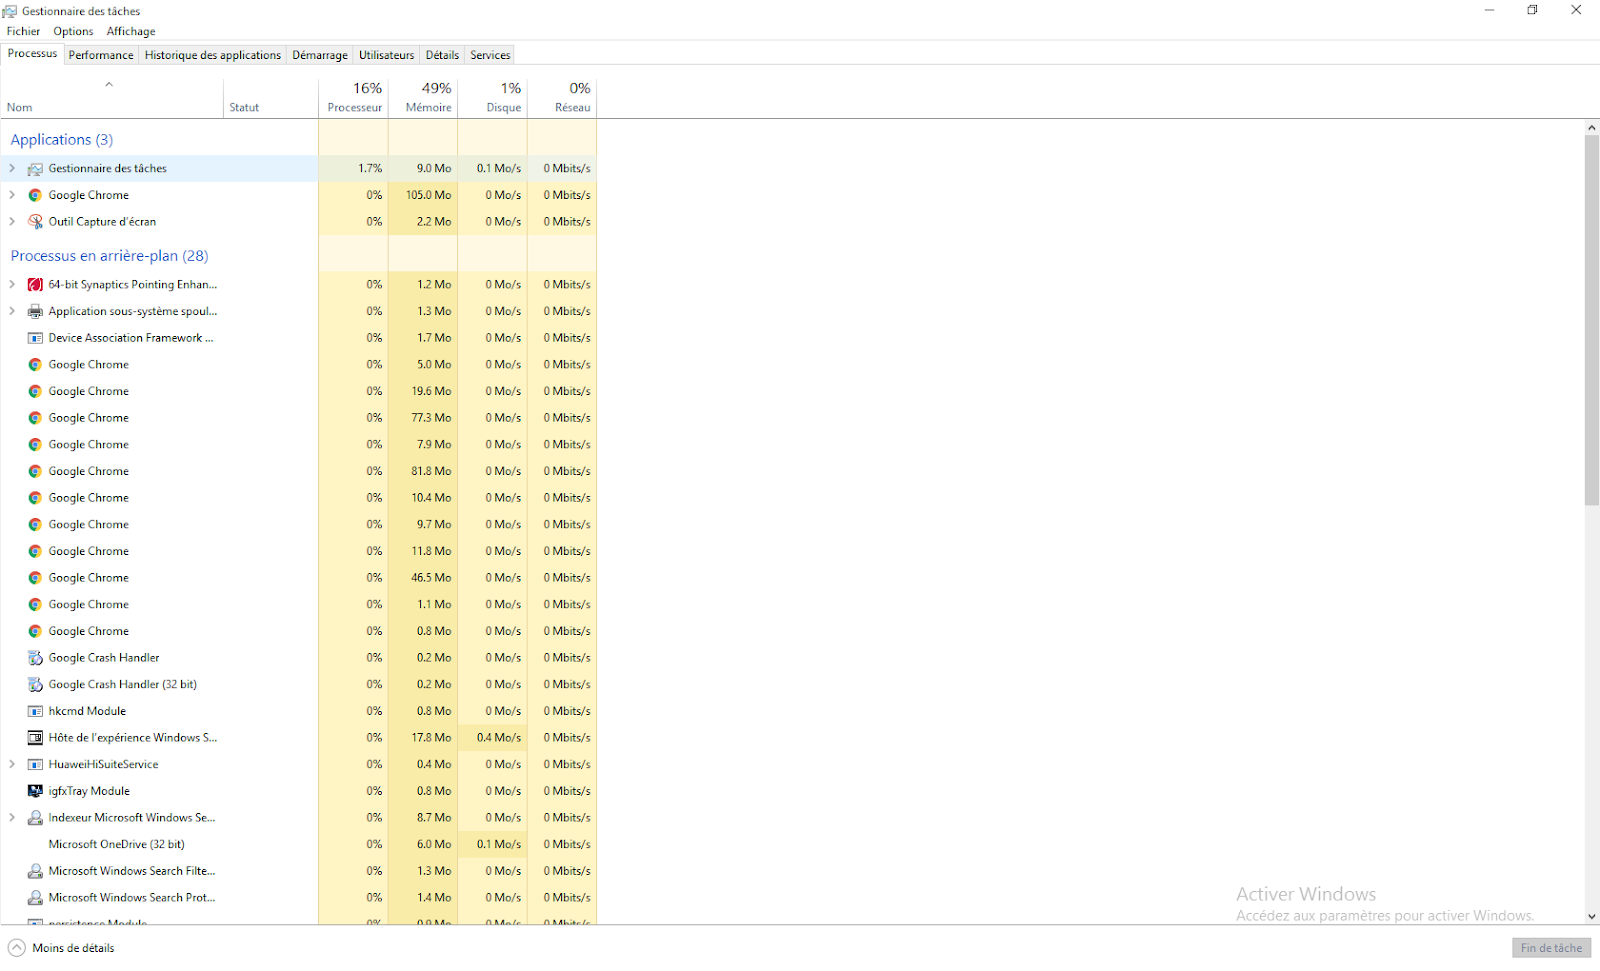Click the Synaptics Pointing Enhancer red icon

[x=35, y=285]
